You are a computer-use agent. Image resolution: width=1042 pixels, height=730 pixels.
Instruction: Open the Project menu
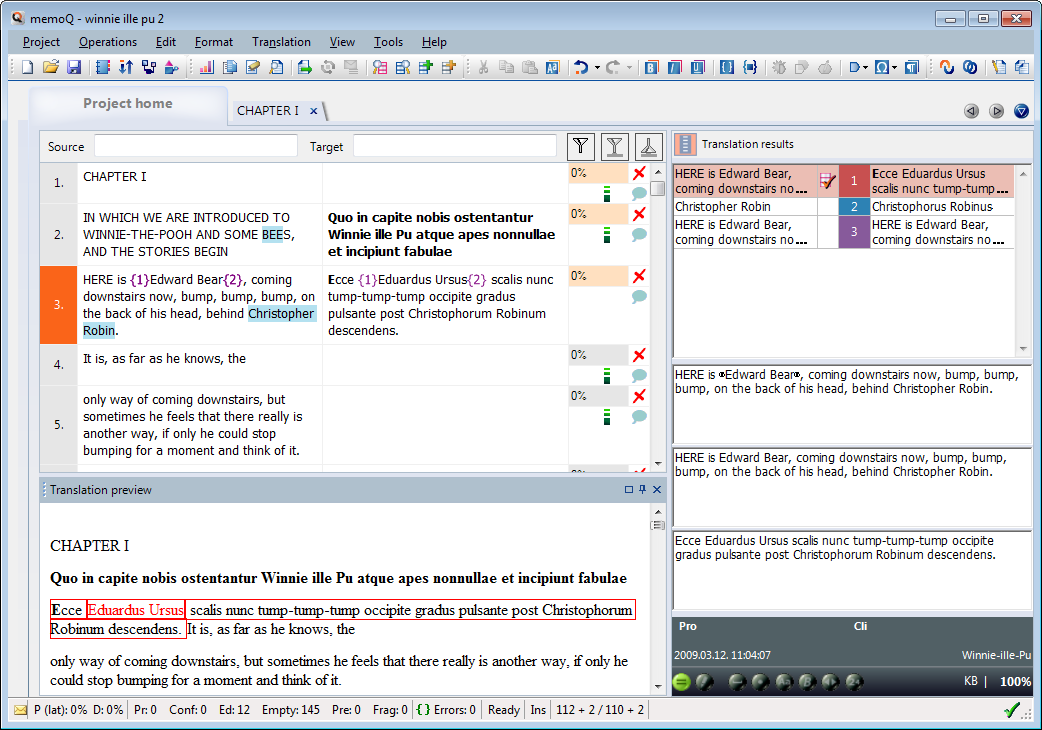[x=41, y=42]
